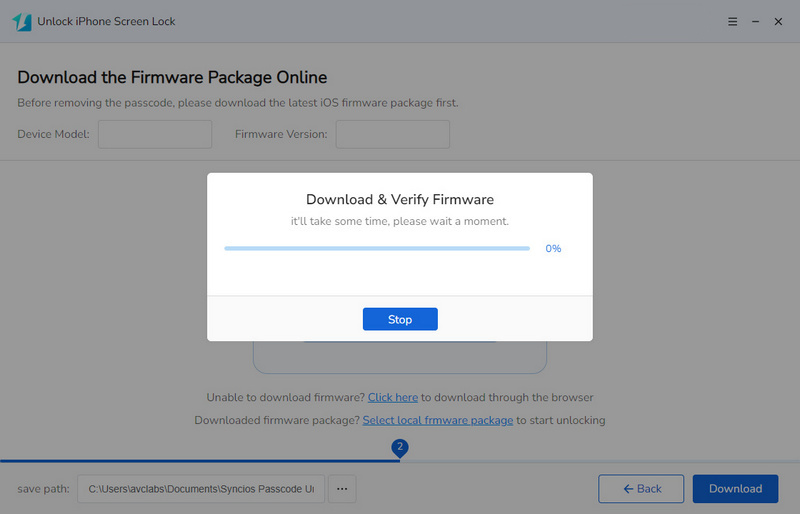Go Back to previous step
Screen dimensions: 800x514
[x=641, y=489]
